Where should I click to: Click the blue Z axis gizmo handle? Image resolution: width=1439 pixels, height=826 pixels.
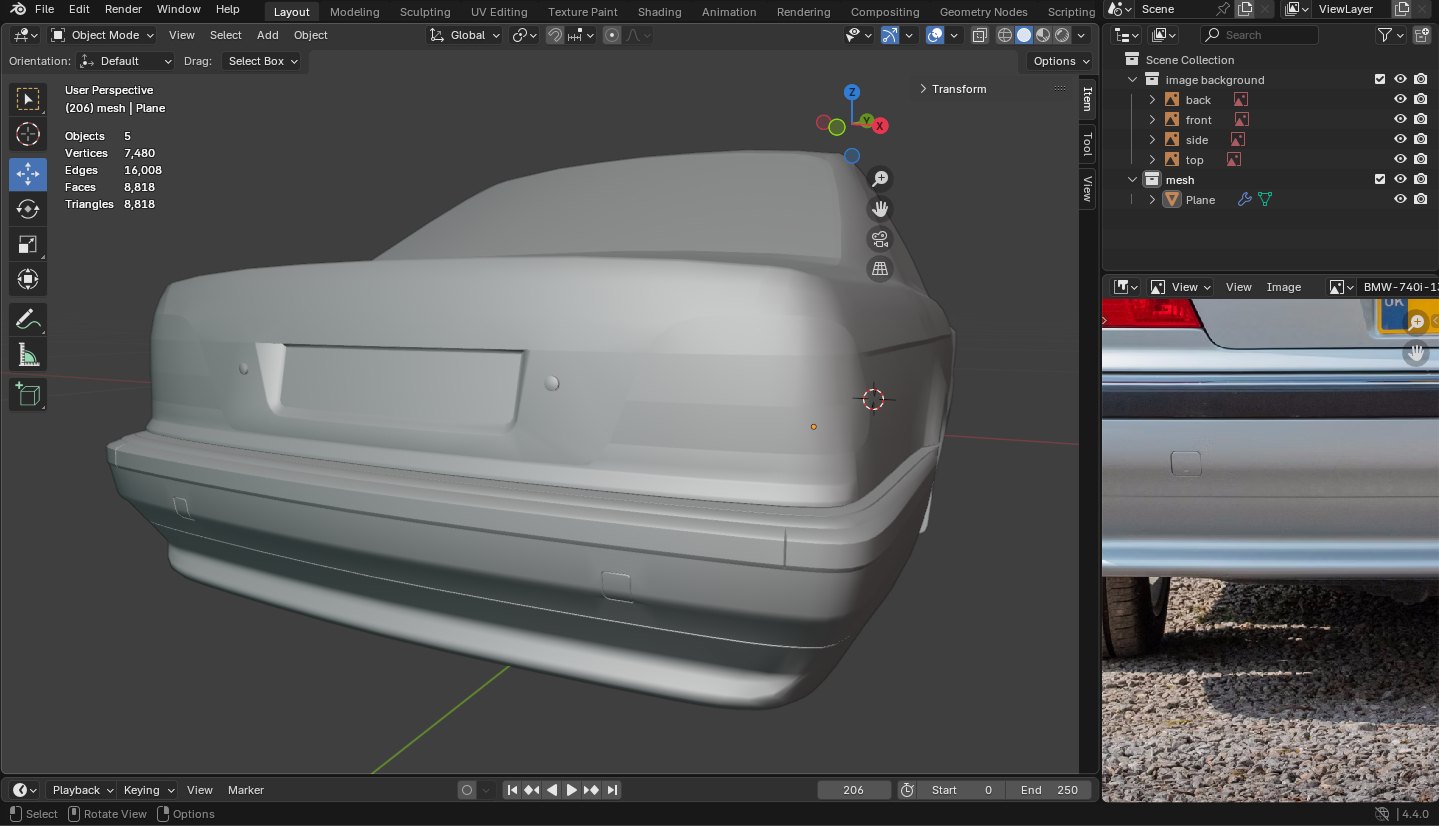pyautogui.click(x=852, y=92)
